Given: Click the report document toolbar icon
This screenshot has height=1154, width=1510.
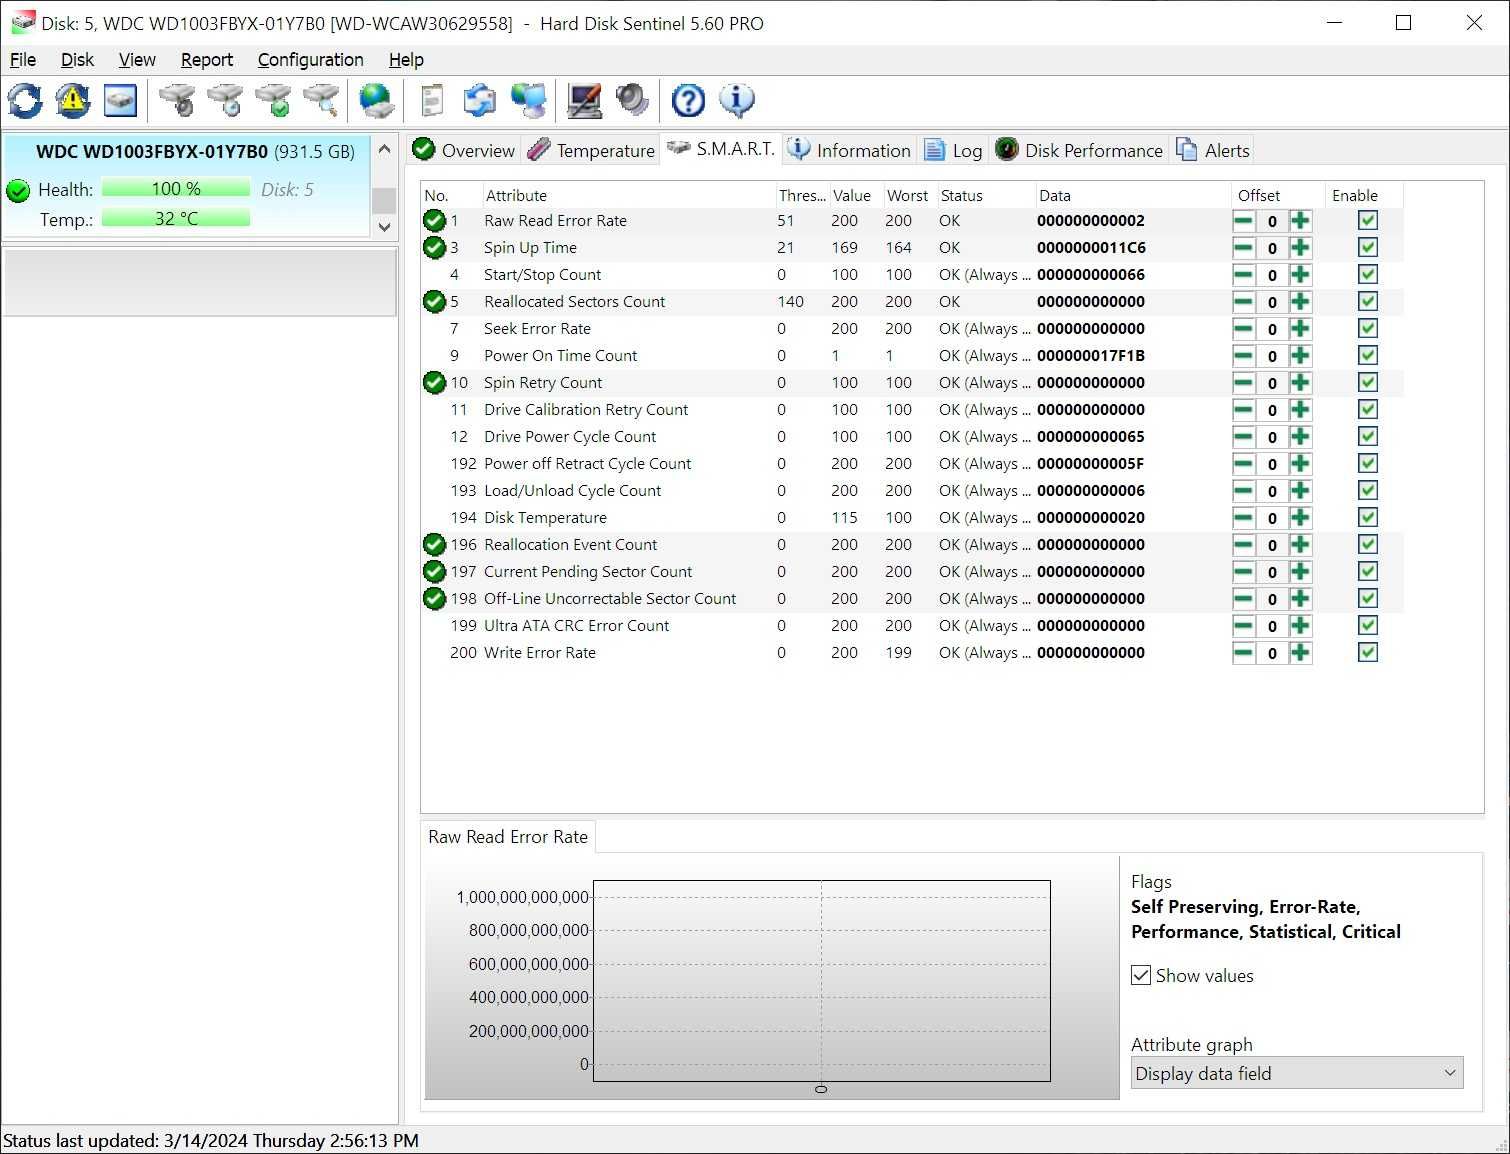Looking at the screenshot, I should pos(432,100).
